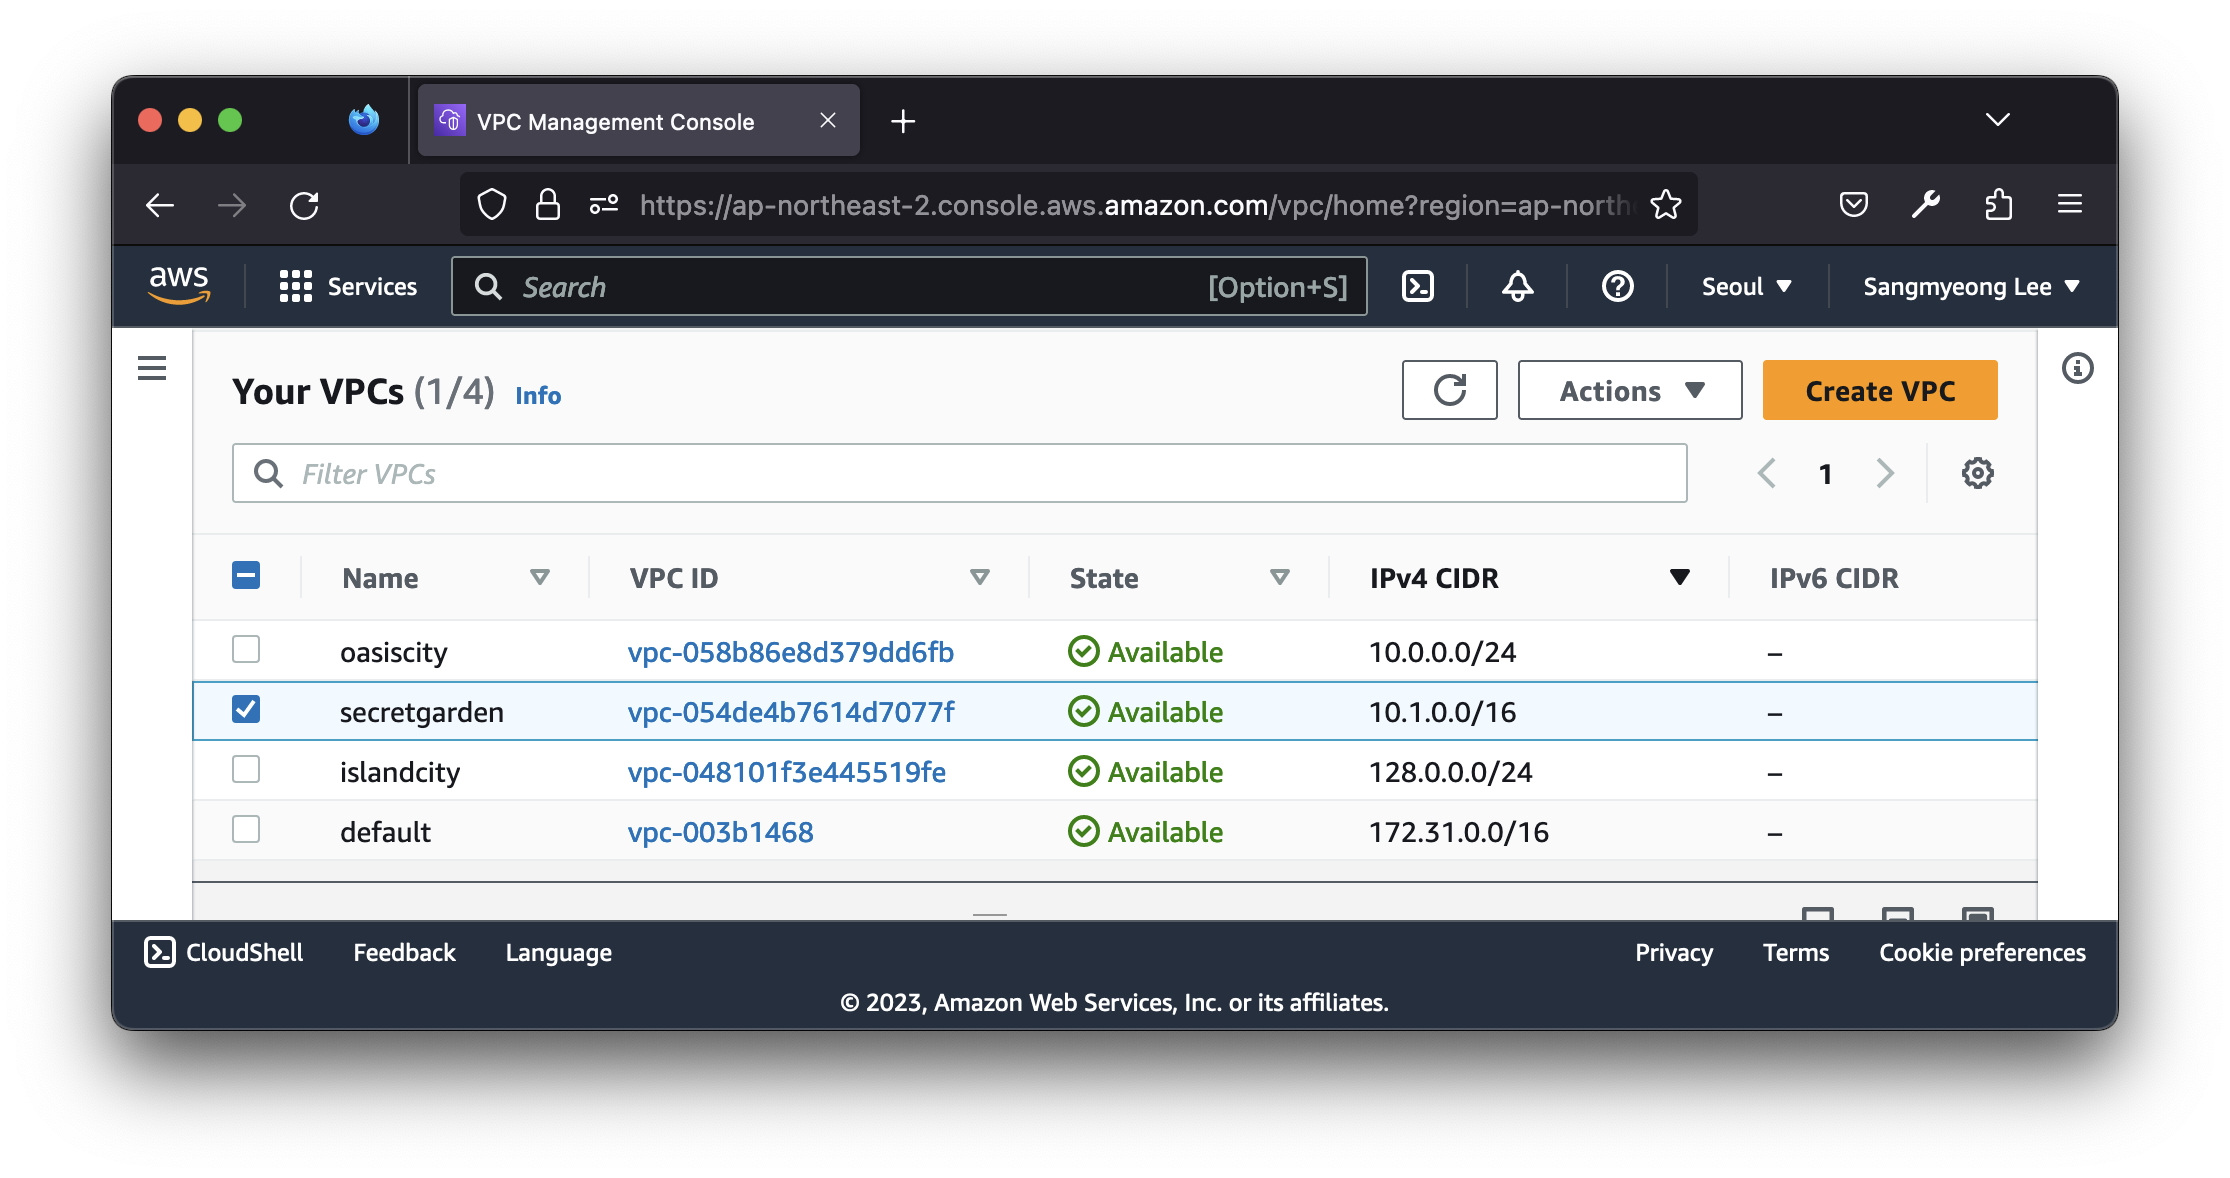Open the browser extensions puzzle icon
This screenshot has height=1178, width=2230.
click(x=1998, y=204)
